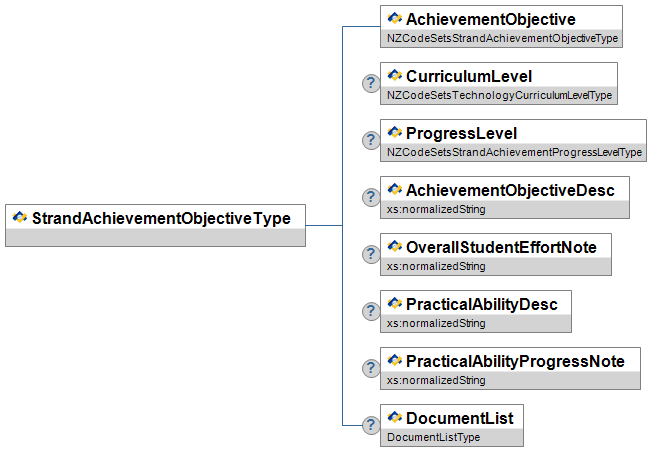The width and height of the screenshot is (669, 451).
Task: Click the question mark icon beside CurriculumLevel
Action: [x=370, y=84]
